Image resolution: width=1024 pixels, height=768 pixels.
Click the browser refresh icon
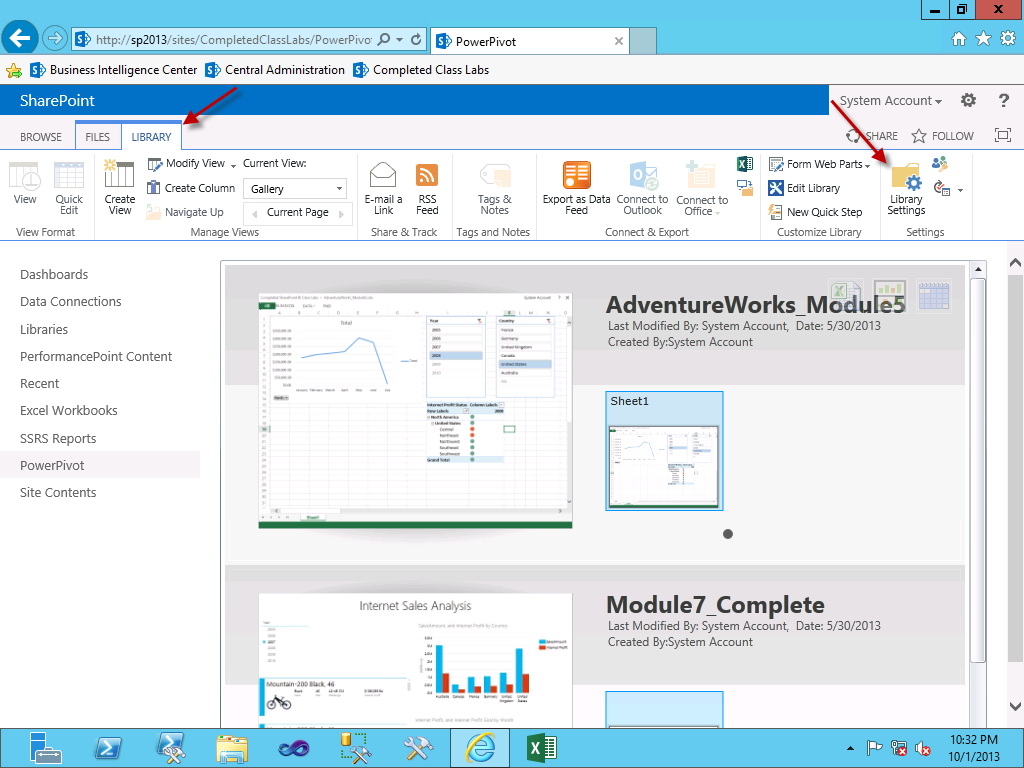point(415,39)
